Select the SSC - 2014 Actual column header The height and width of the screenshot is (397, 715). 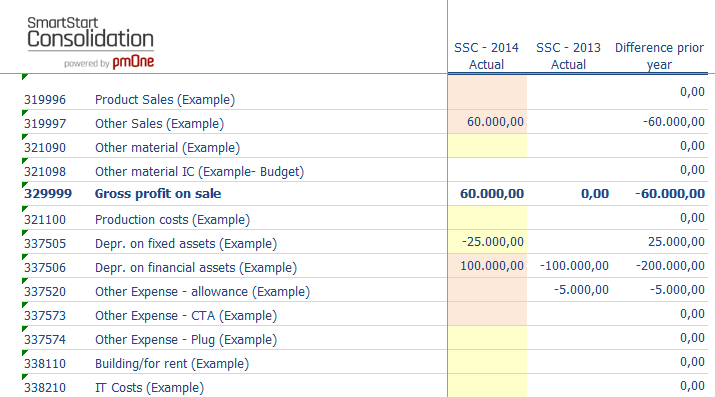coord(486,56)
